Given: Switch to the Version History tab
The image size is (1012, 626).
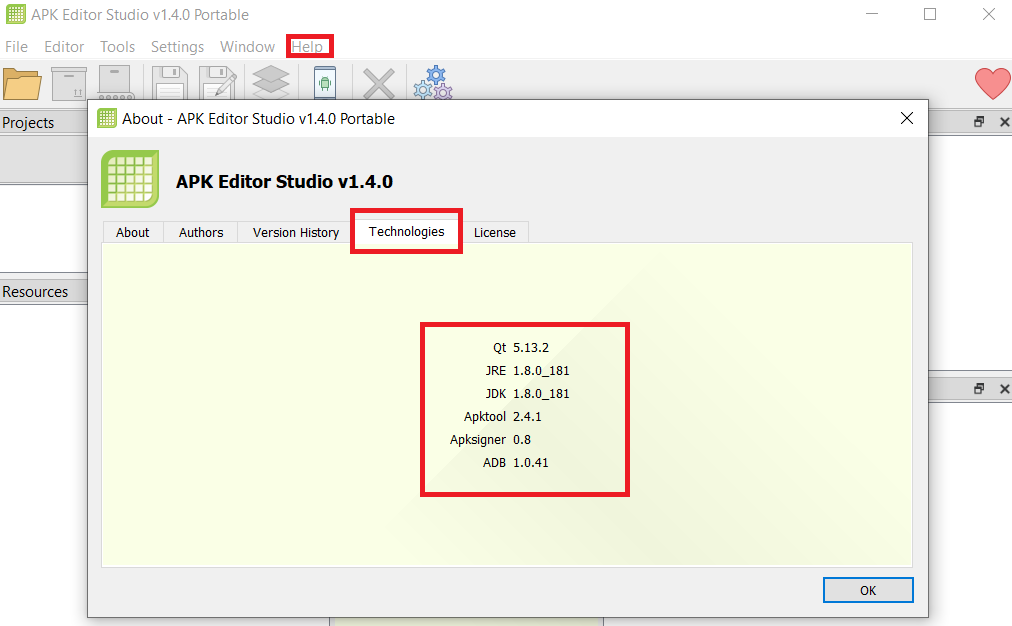Looking at the screenshot, I should point(296,232).
